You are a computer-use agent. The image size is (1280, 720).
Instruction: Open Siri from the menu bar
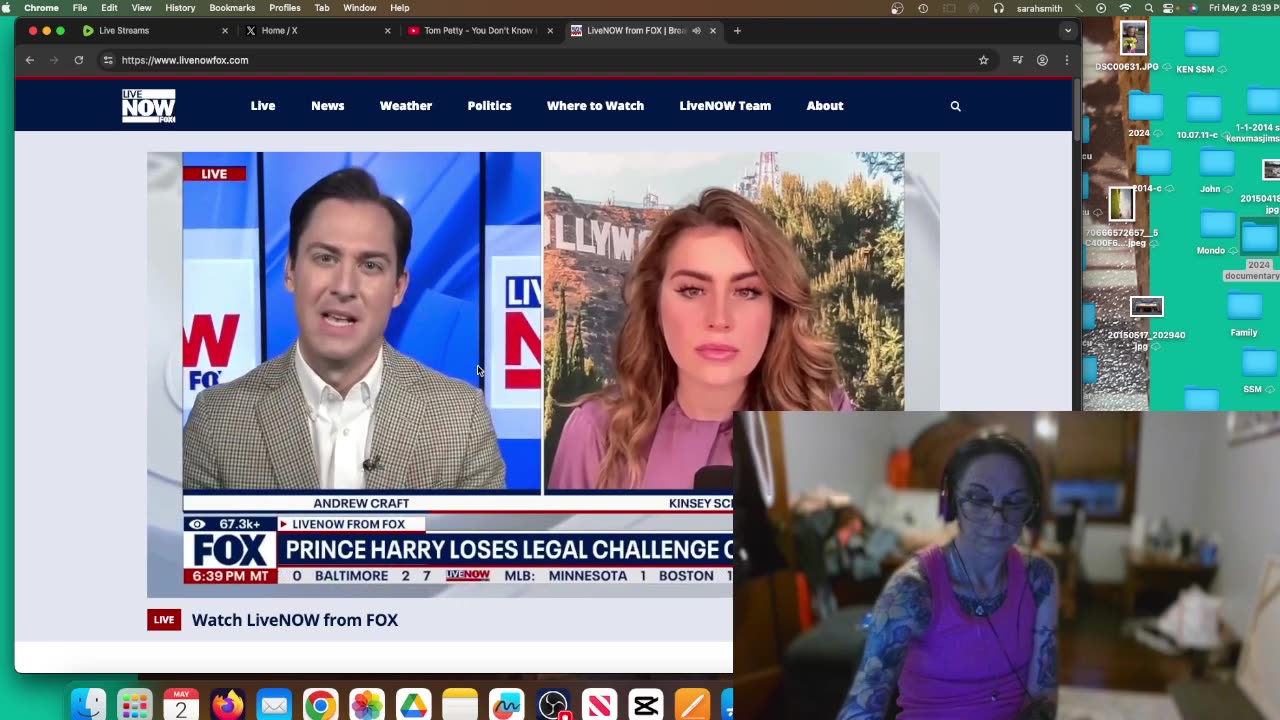coord(1193,8)
